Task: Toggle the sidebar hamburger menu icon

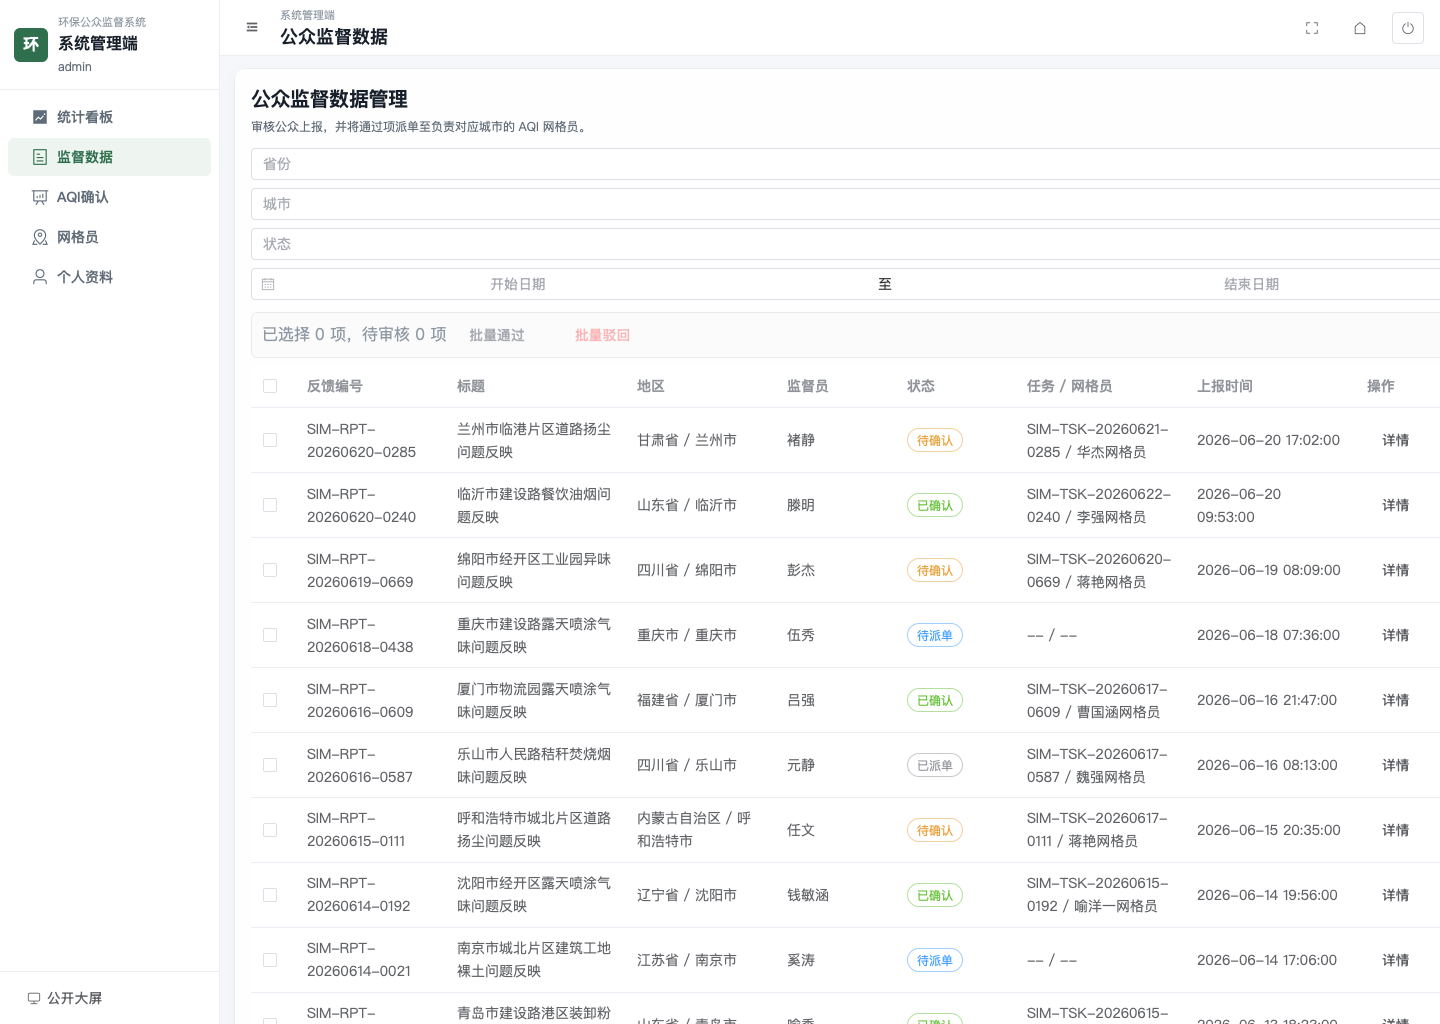Action: point(252,28)
